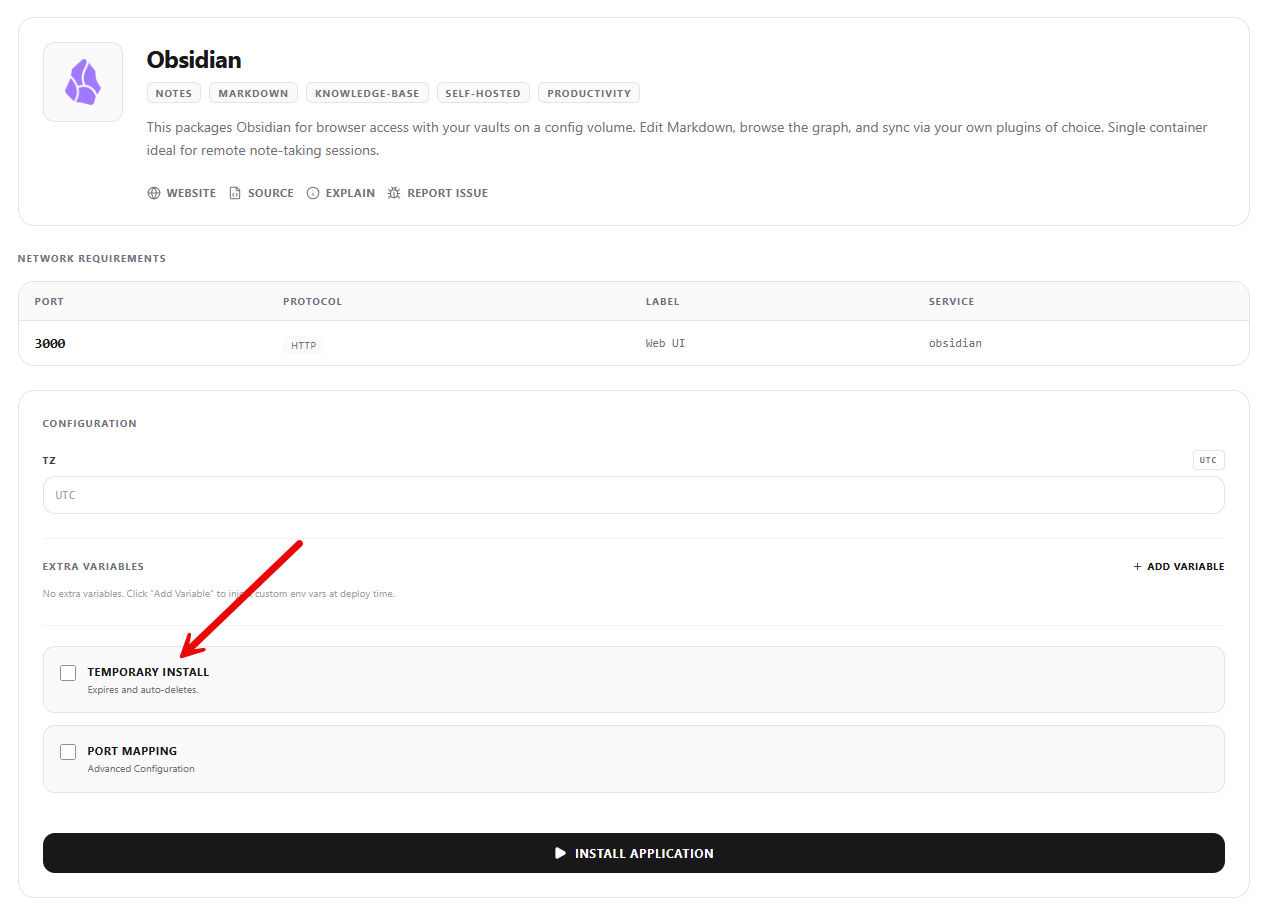Click the Obsidian app logo icon

coord(82,82)
